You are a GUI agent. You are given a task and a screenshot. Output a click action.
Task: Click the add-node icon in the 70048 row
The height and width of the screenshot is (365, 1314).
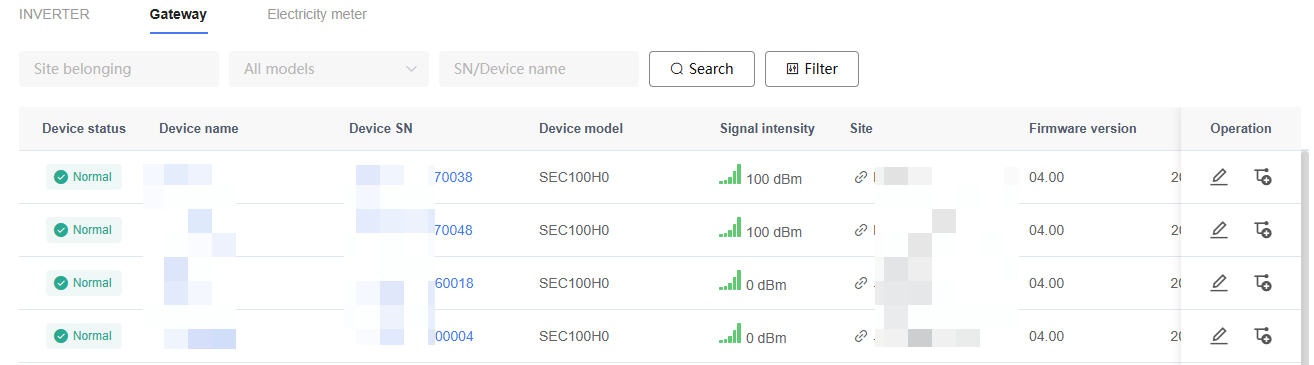1262,230
